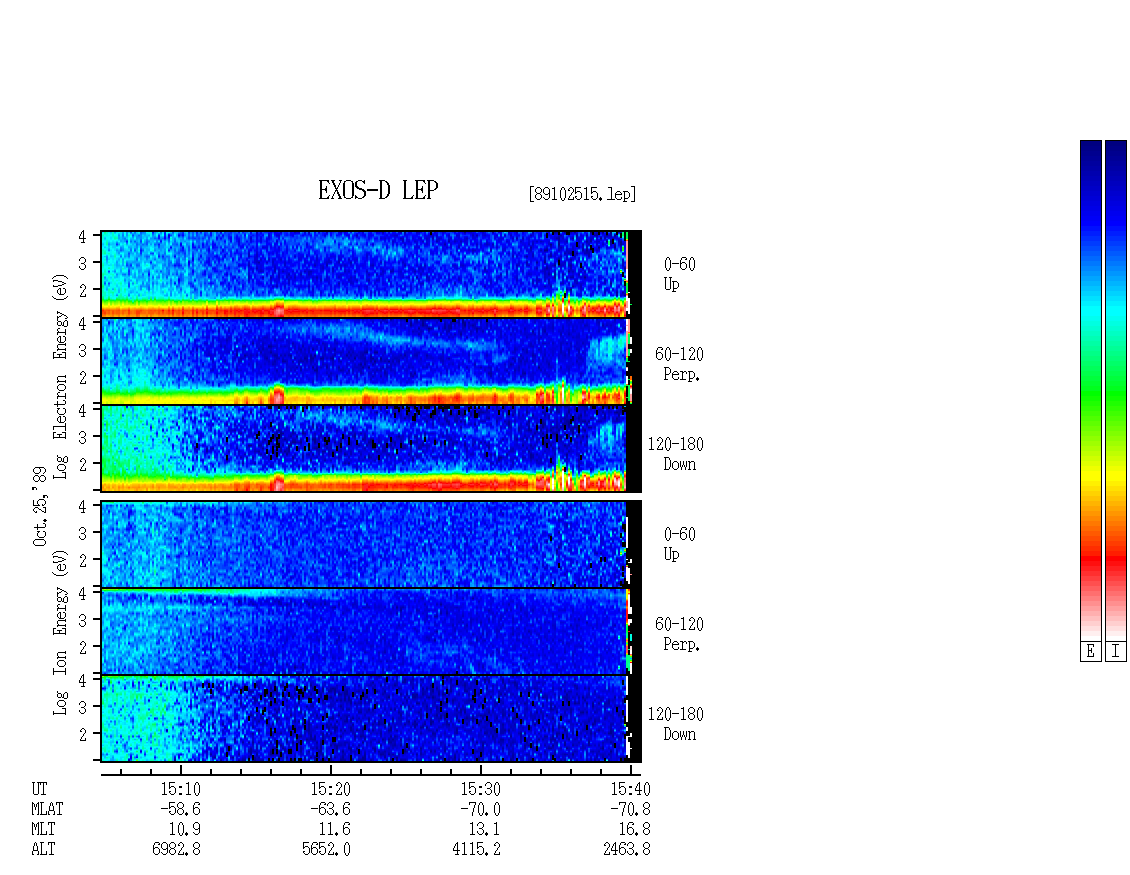Click the ion 60-120 Perp. spectrogram panel
The height and width of the screenshot is (875, 1130).
point(370,631)
